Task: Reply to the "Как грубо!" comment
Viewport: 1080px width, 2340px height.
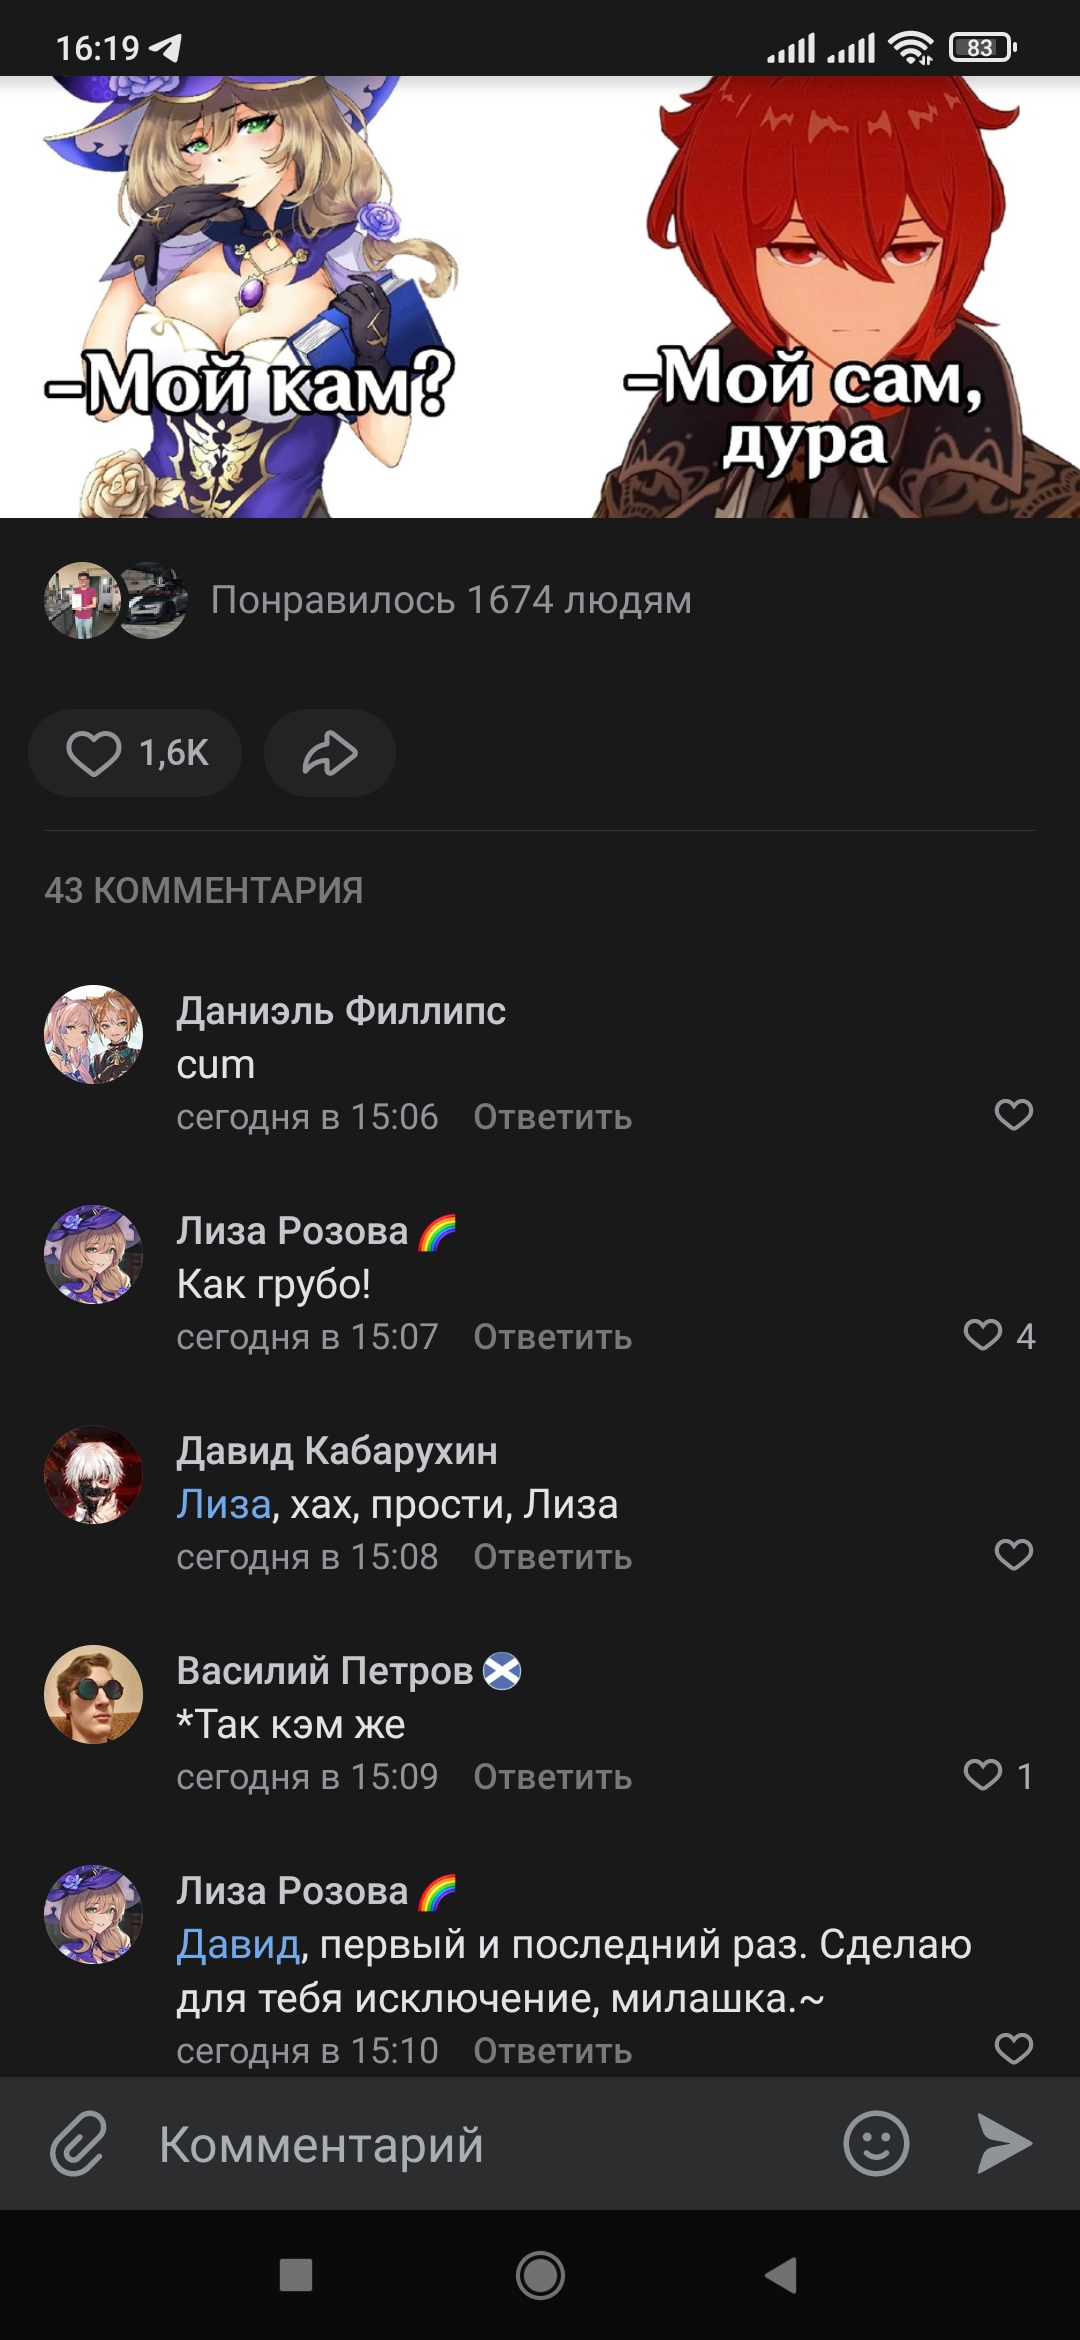Action: coord(552,1337)
